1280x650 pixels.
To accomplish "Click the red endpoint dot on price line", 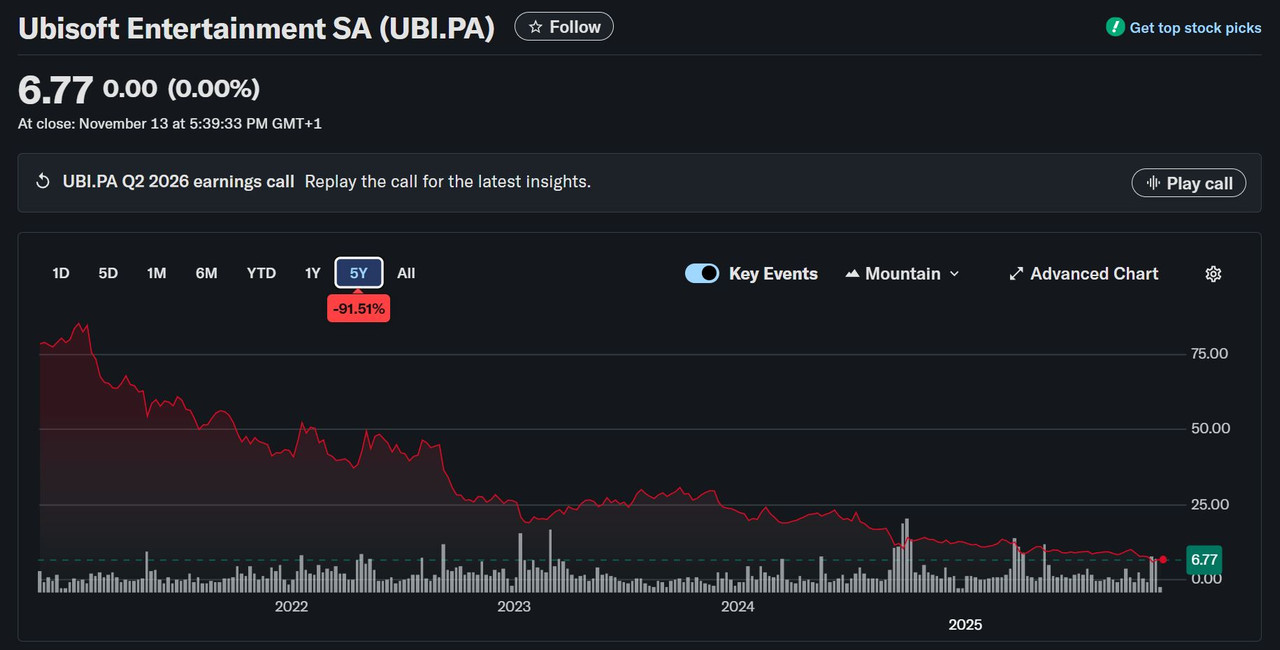I will point(1163,559).
